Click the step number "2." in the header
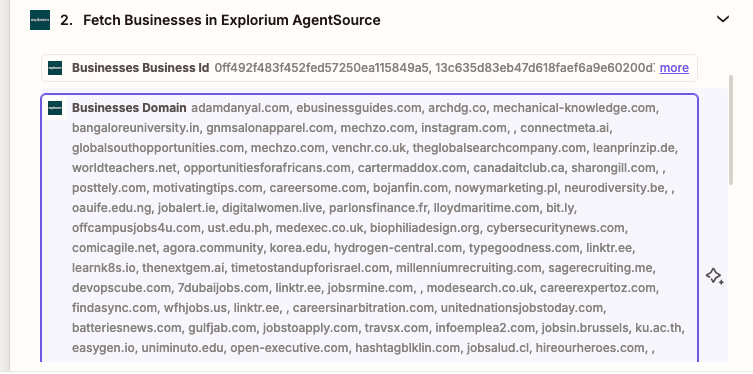This screenshot has height=374, width=753. (x=66, y=20)
